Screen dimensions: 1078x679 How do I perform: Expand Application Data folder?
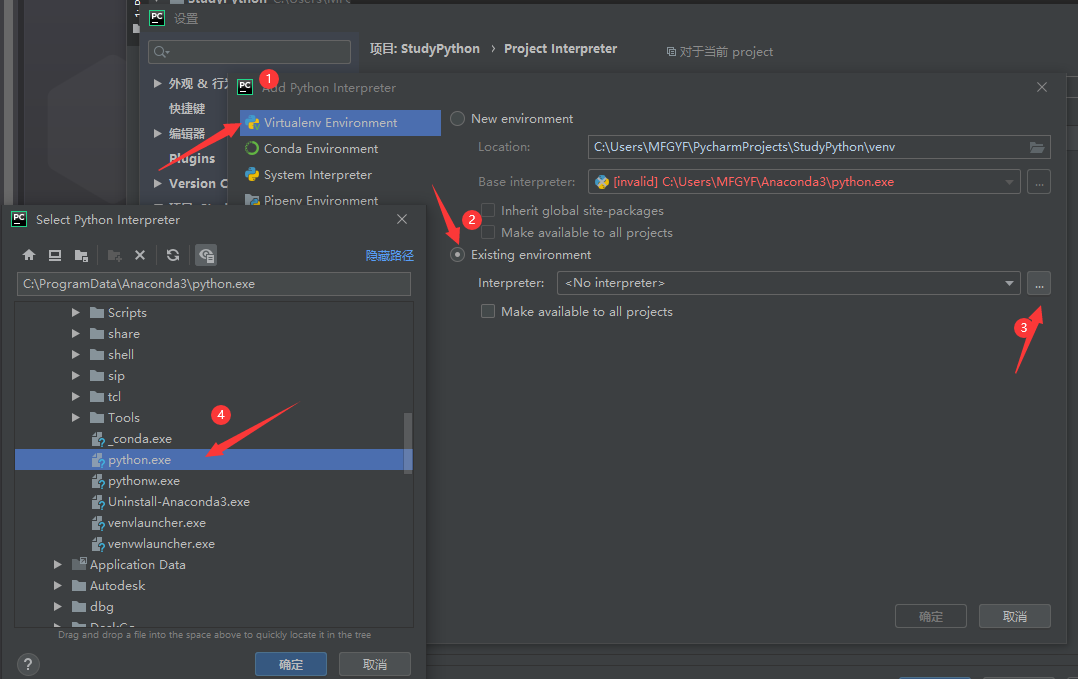click(58, 564)
